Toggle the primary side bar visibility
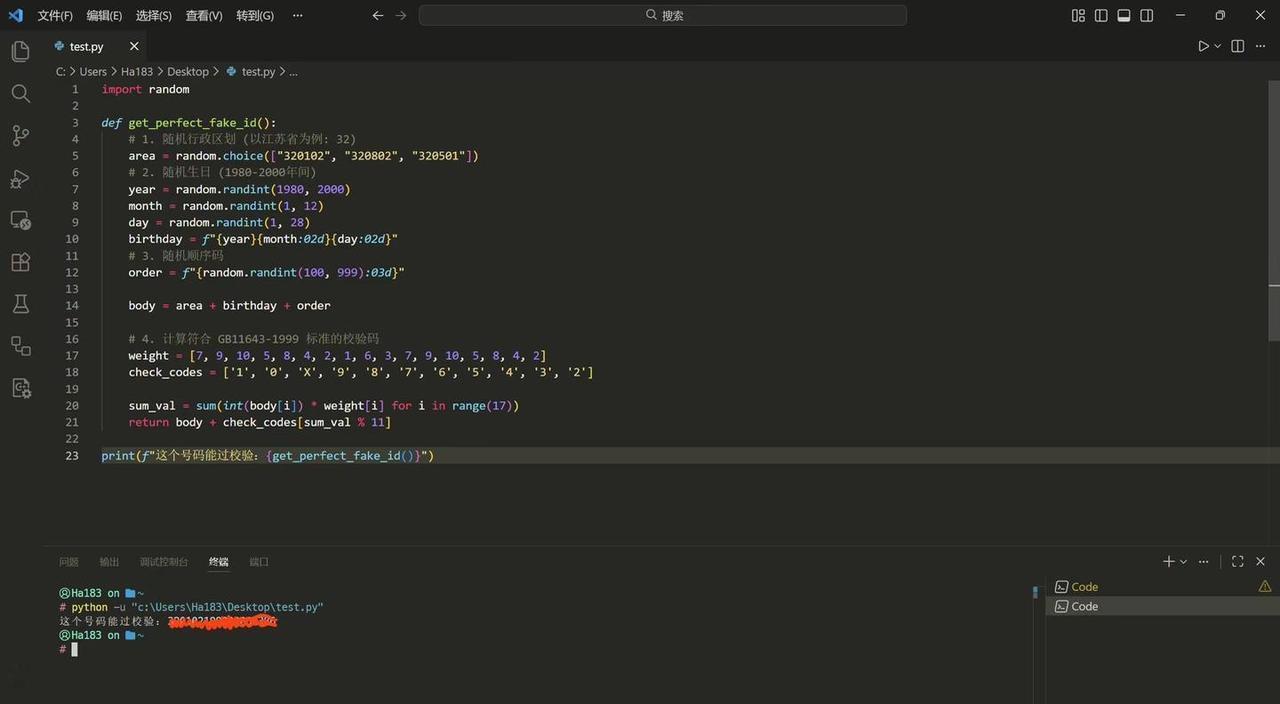The image size is (1280, 704). pos(1101,15)
